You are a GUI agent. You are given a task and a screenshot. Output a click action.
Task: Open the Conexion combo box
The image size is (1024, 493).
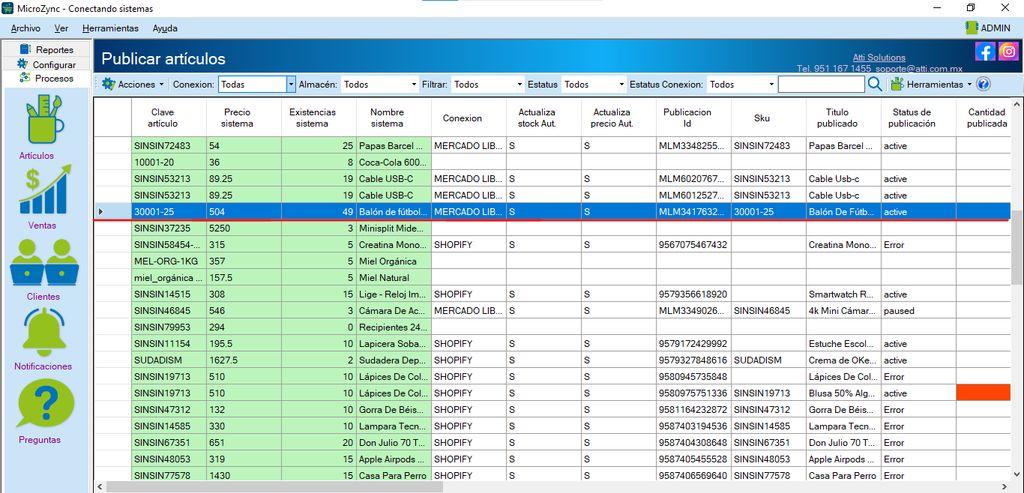[x=257, y=84]
